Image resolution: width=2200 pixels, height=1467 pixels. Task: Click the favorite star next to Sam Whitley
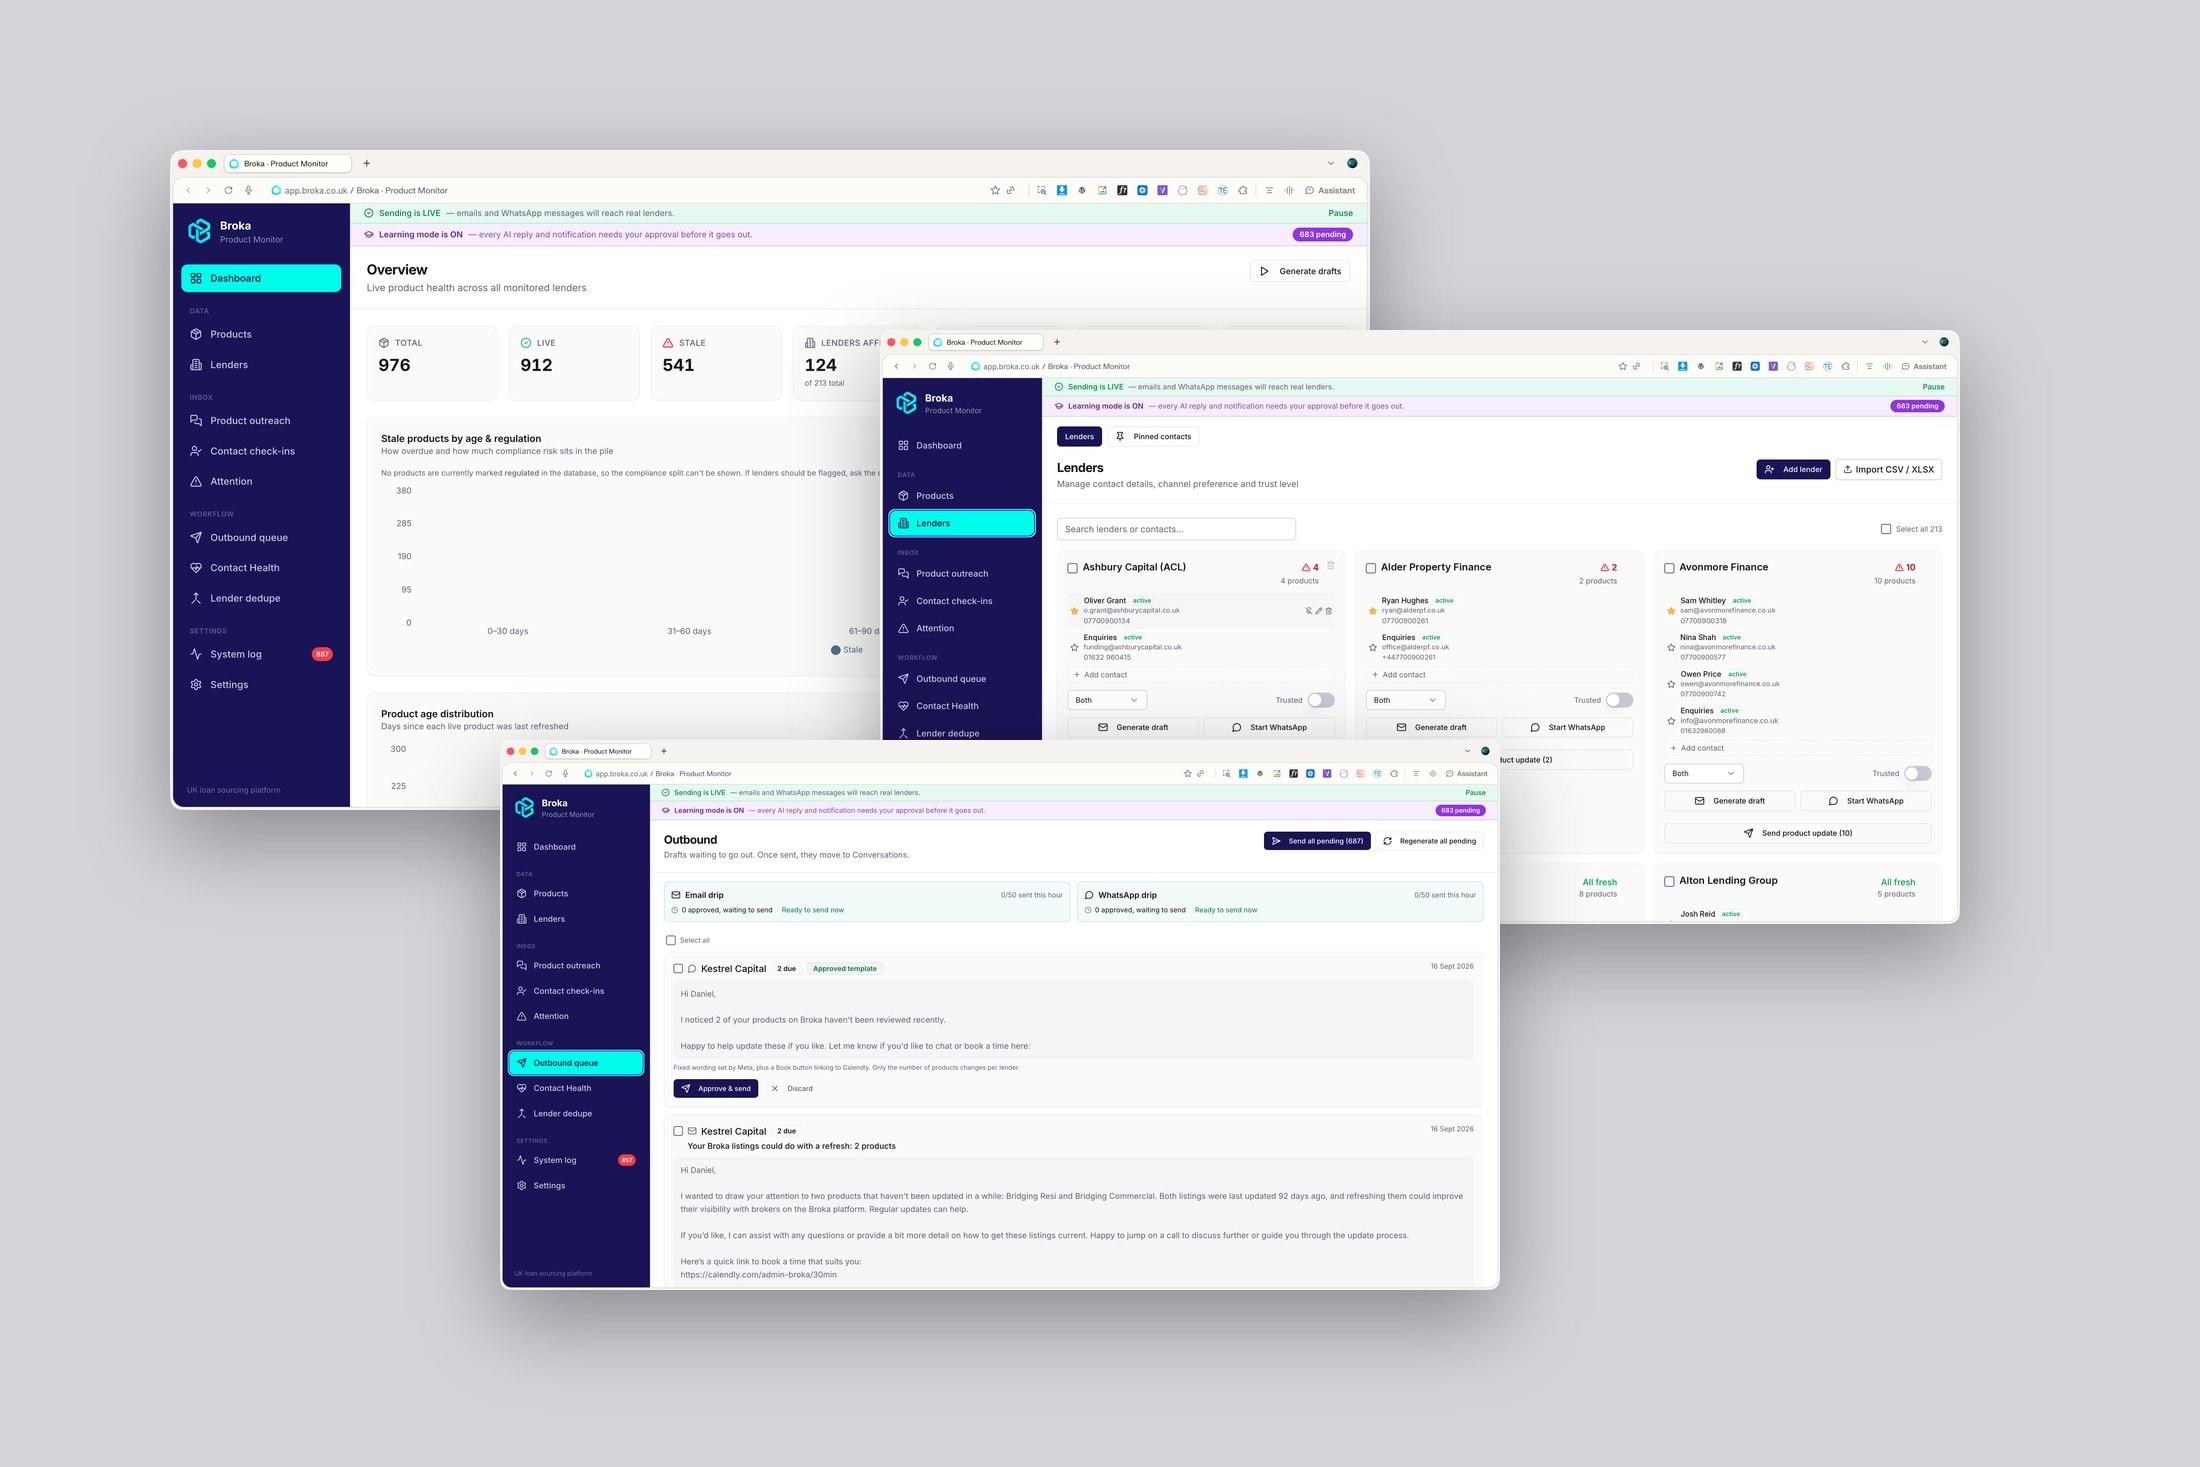pos(1671,611)
